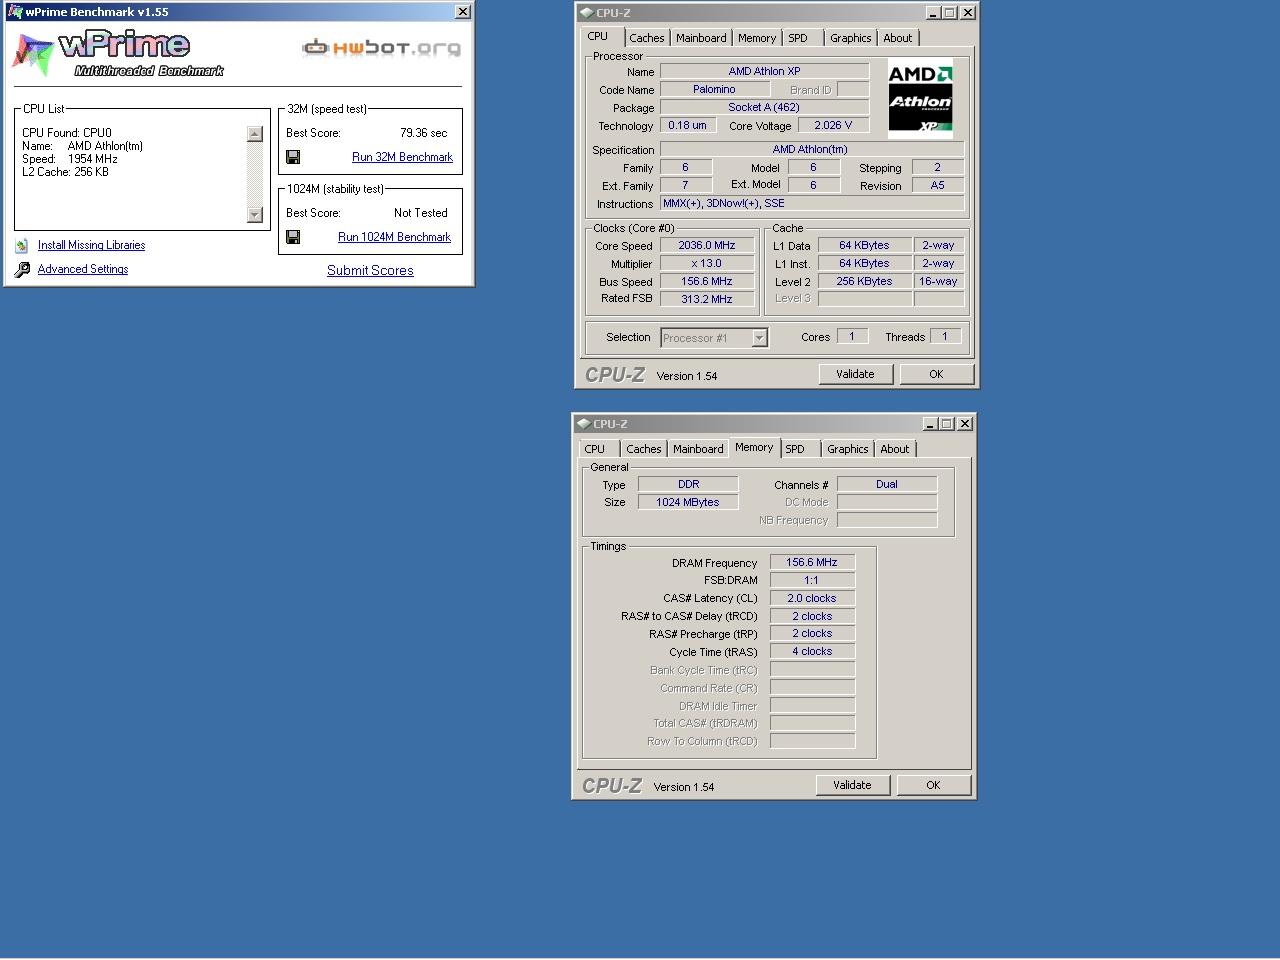The width and height of the screenshot is (1280, 960).
Task: Click the Technology 0.18 um field
Action: click(x=687, y=126)
